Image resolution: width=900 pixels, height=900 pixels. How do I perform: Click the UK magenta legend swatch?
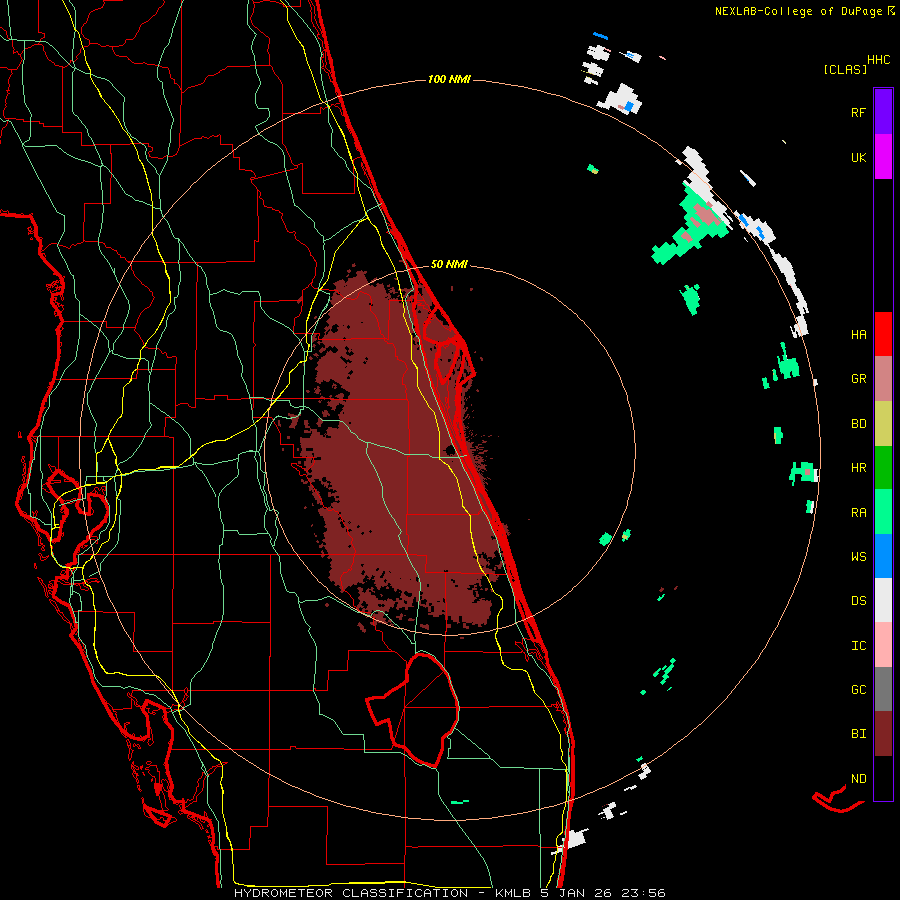[x=883, y=157]
